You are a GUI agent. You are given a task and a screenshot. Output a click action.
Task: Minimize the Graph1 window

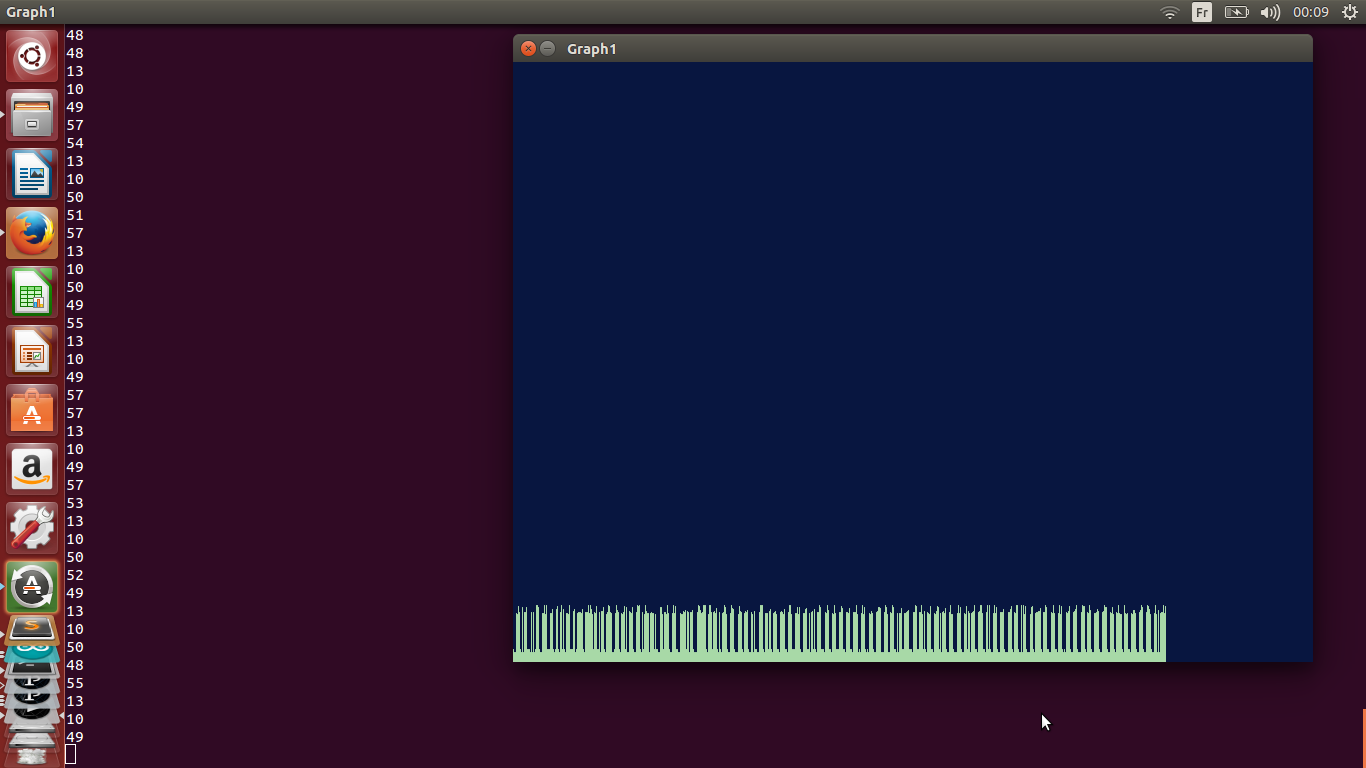tap(547, 49)
